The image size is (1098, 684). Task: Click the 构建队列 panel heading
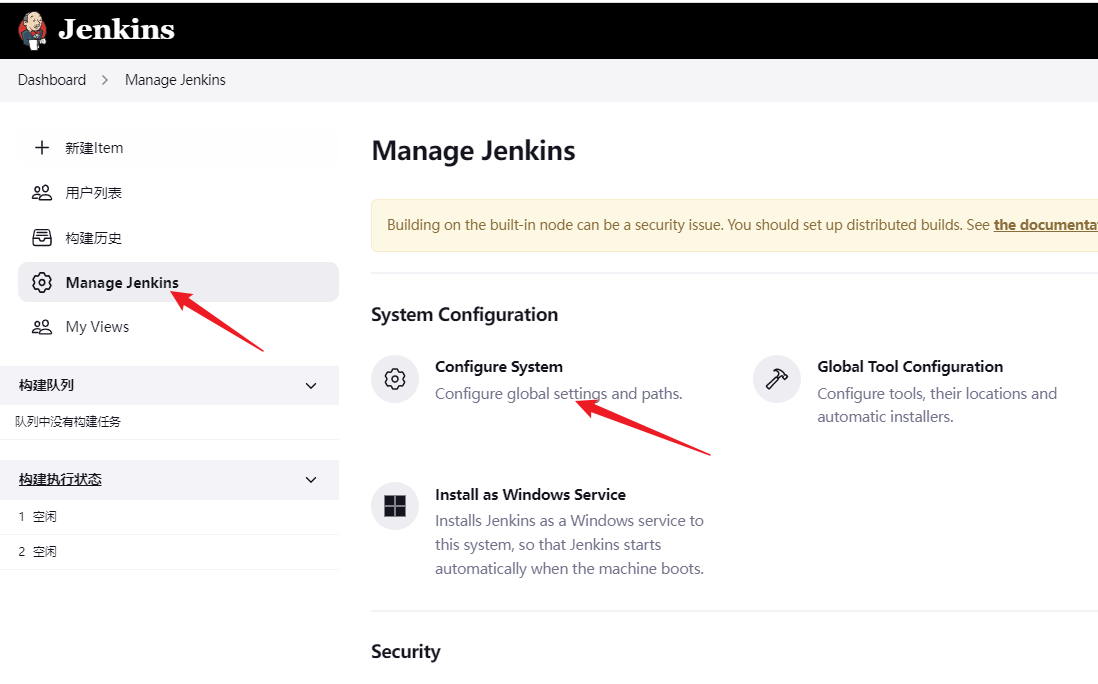pyautogui.click(x=46, y=385)
